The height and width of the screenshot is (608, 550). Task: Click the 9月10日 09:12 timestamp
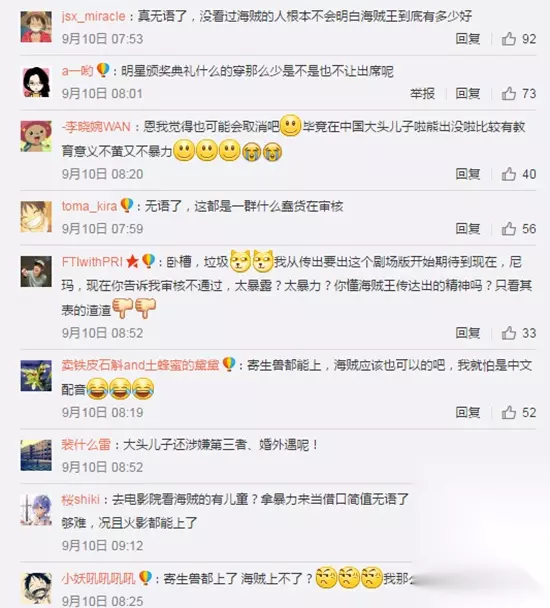tap(103, 546)
